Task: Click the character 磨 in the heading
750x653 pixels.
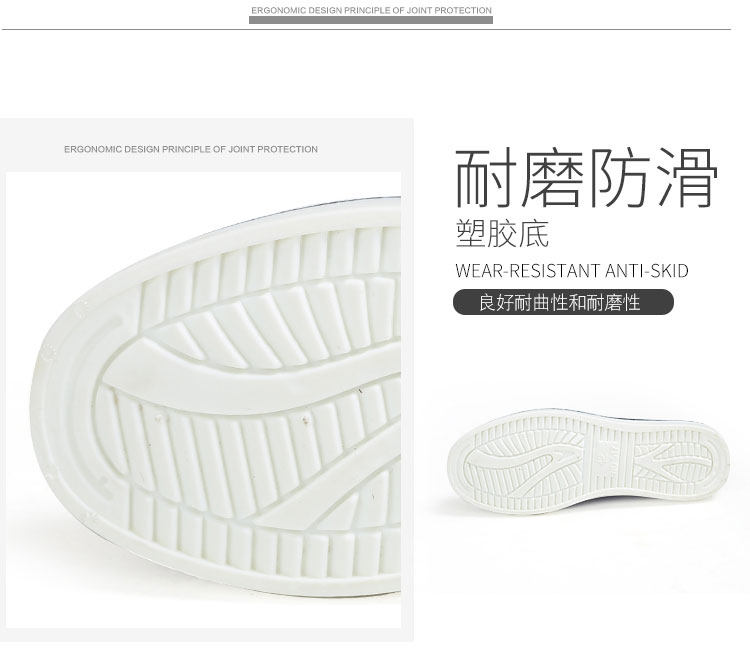Action: [x=554, y=178]
